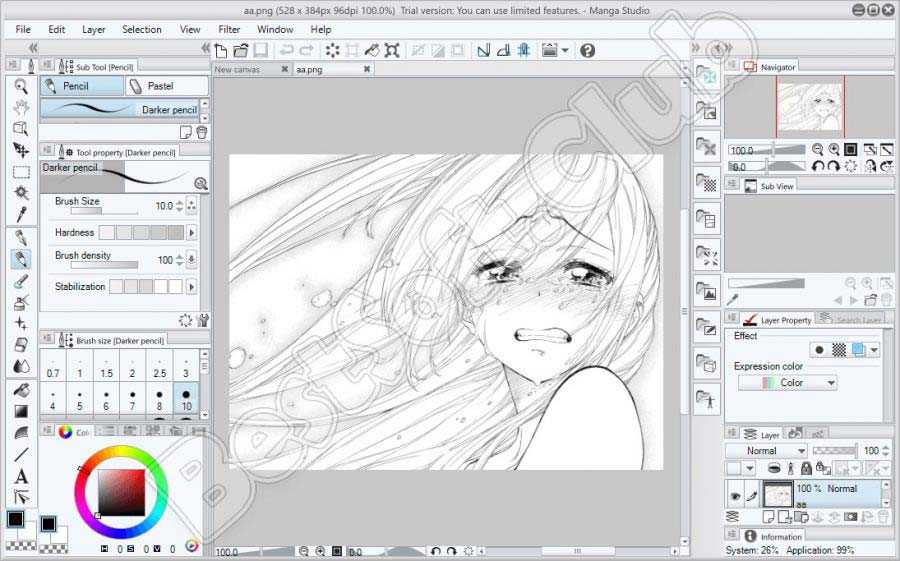Open the layer blending mode Normal dropdown
The width and height of the screenshot is (900, 561).
point(767,451)
